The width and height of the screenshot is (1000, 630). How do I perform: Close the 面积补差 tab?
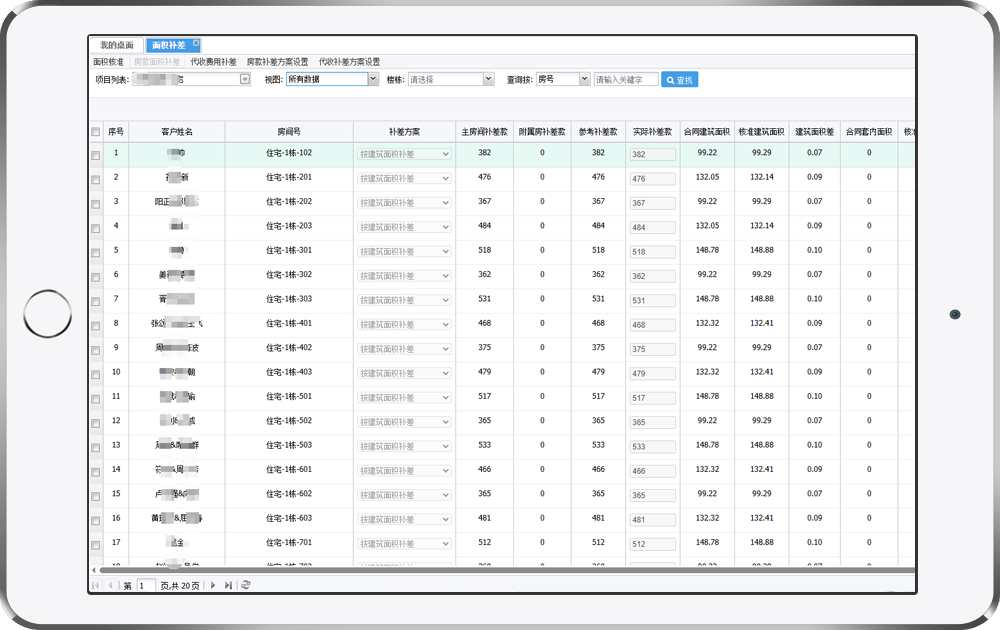196,43
